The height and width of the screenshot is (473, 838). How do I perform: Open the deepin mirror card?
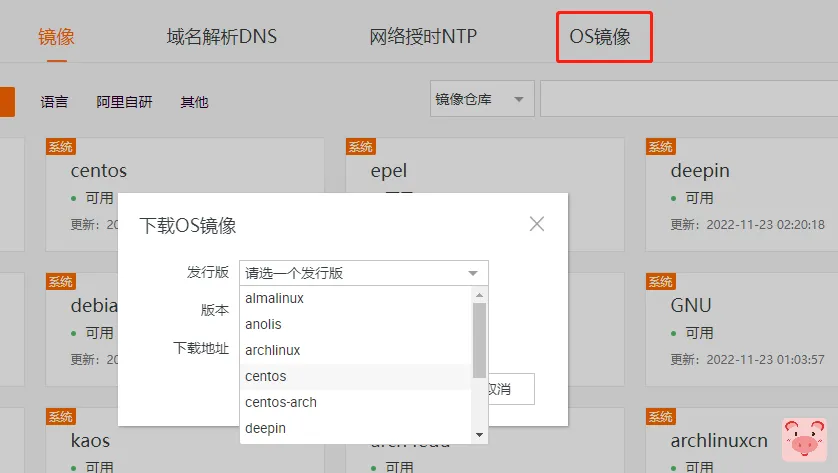[742, 195]
